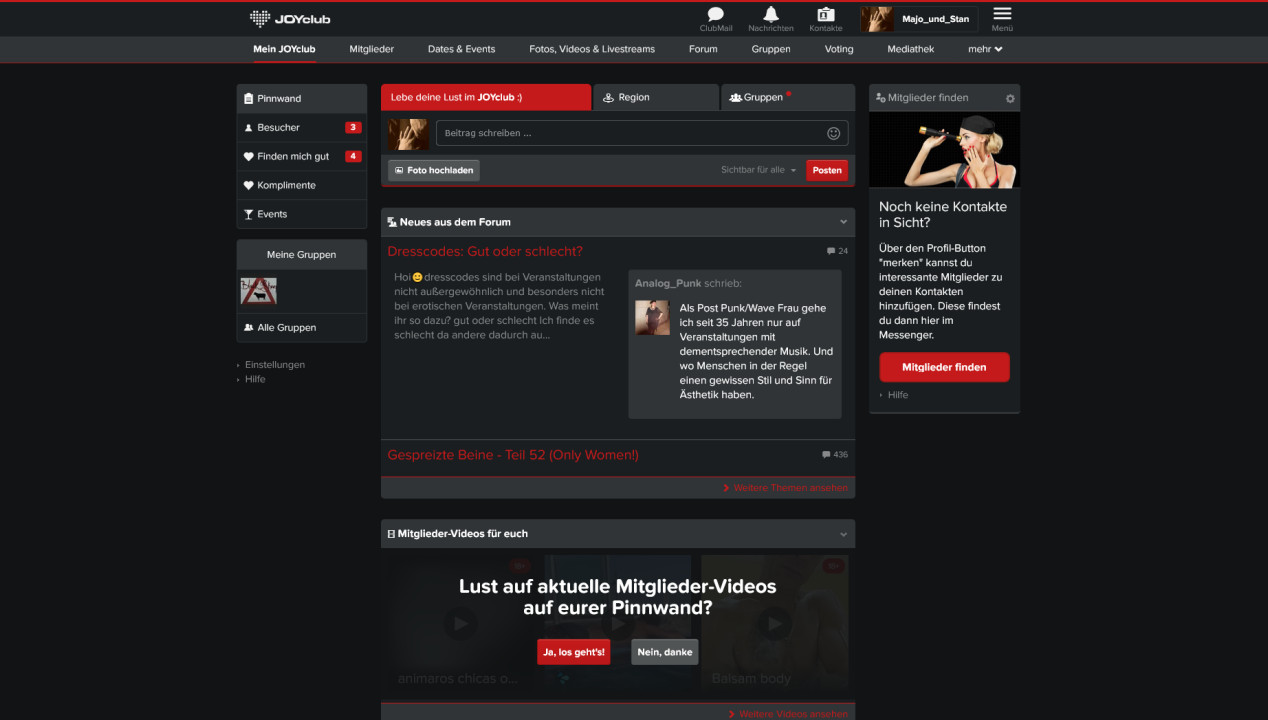Click the 'Beitrag schreiben' text field
The width and height of the screenshot is (1268, 720).
coord(630,133)
